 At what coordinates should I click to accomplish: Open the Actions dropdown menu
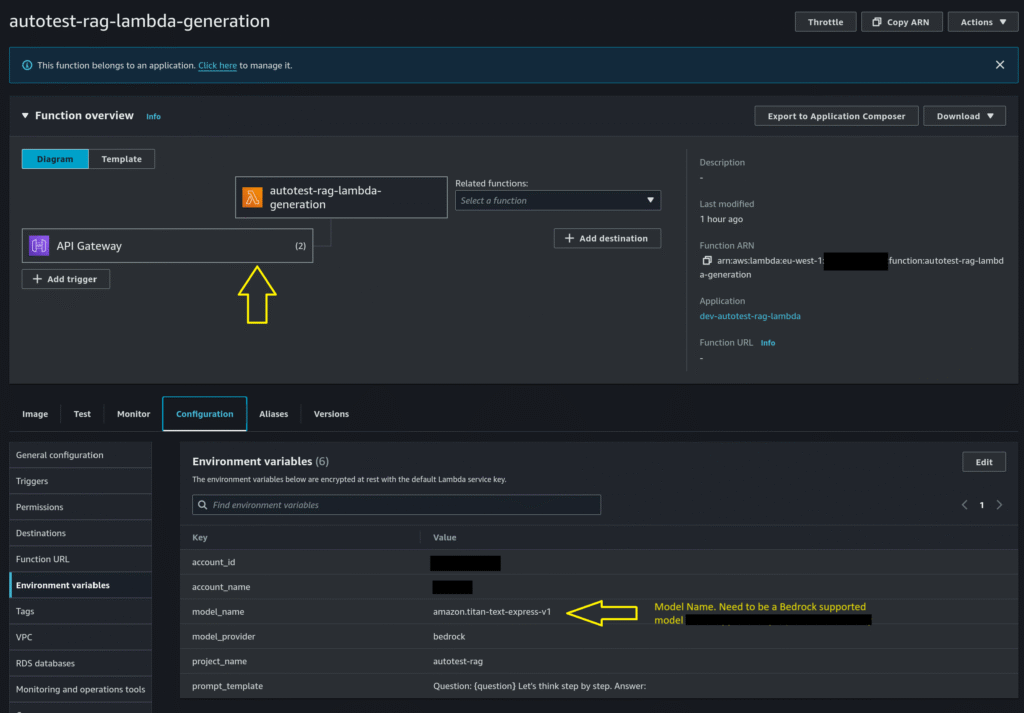click(x=983, y=22)
